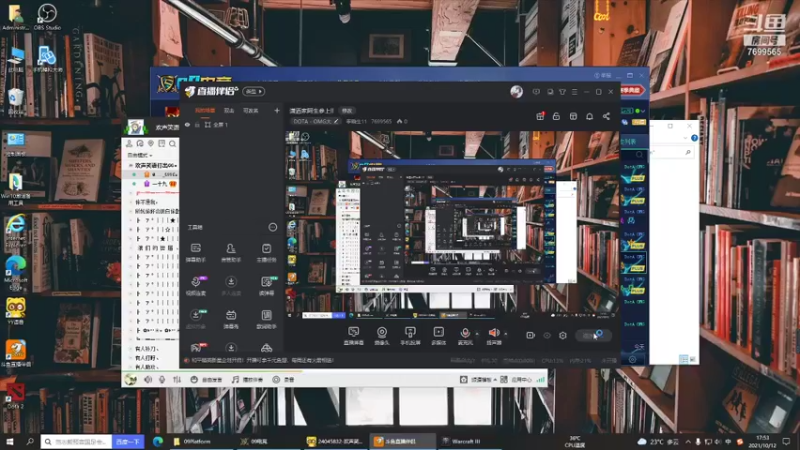Click the blue help icon in white window
The height and width of the screenshot is (450, 800).
pyautogui.click(x=694, y=138)
